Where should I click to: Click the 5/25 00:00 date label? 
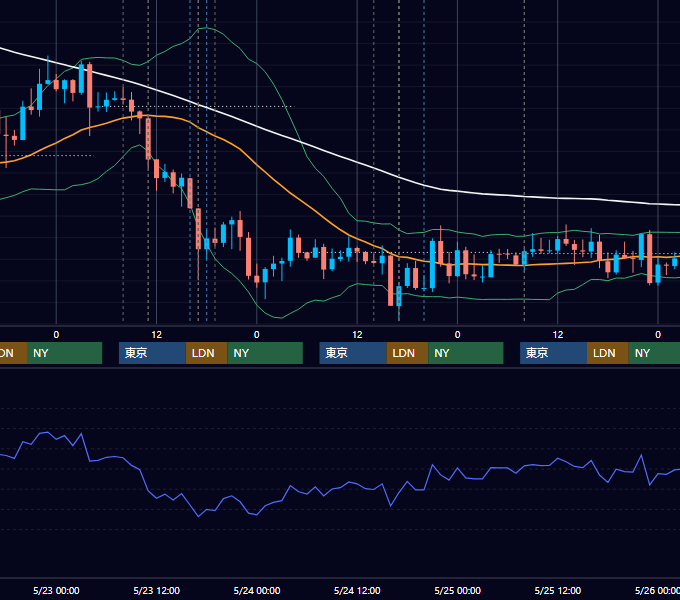[458, 590]
